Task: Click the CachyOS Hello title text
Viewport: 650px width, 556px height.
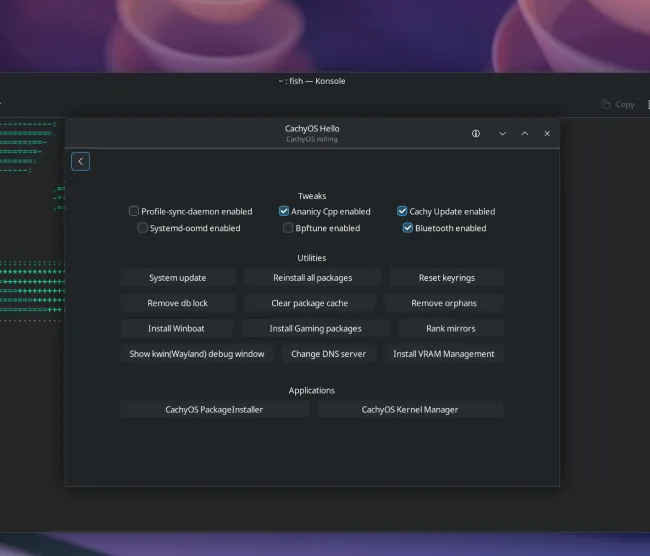Action: (x=312, y=129)
